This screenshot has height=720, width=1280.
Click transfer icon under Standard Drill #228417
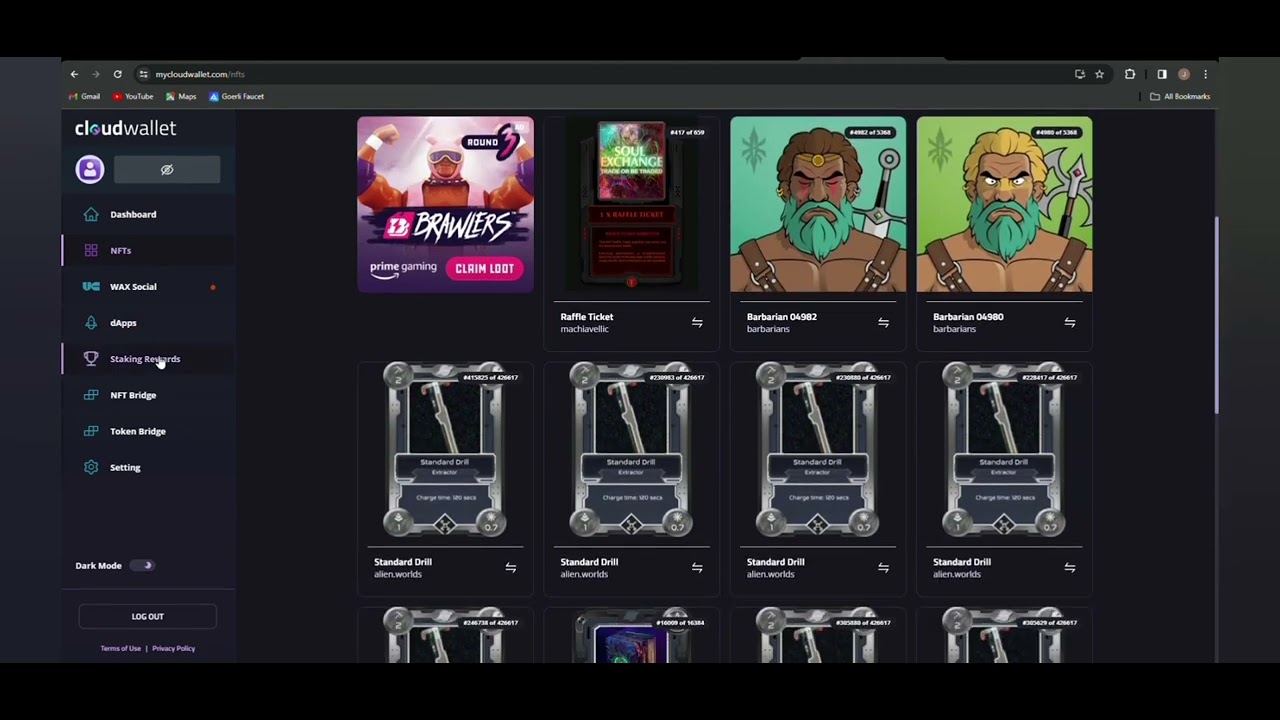click(x=1069, y=568)
